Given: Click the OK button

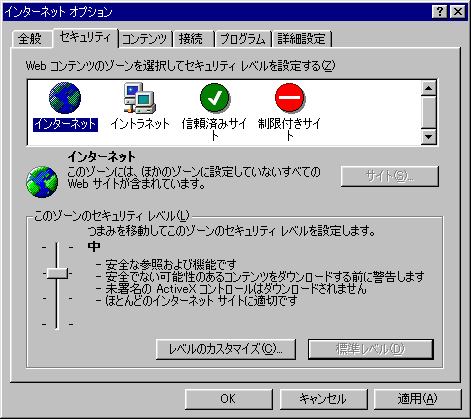Looking at the screenshot, I should click(229, 399).
